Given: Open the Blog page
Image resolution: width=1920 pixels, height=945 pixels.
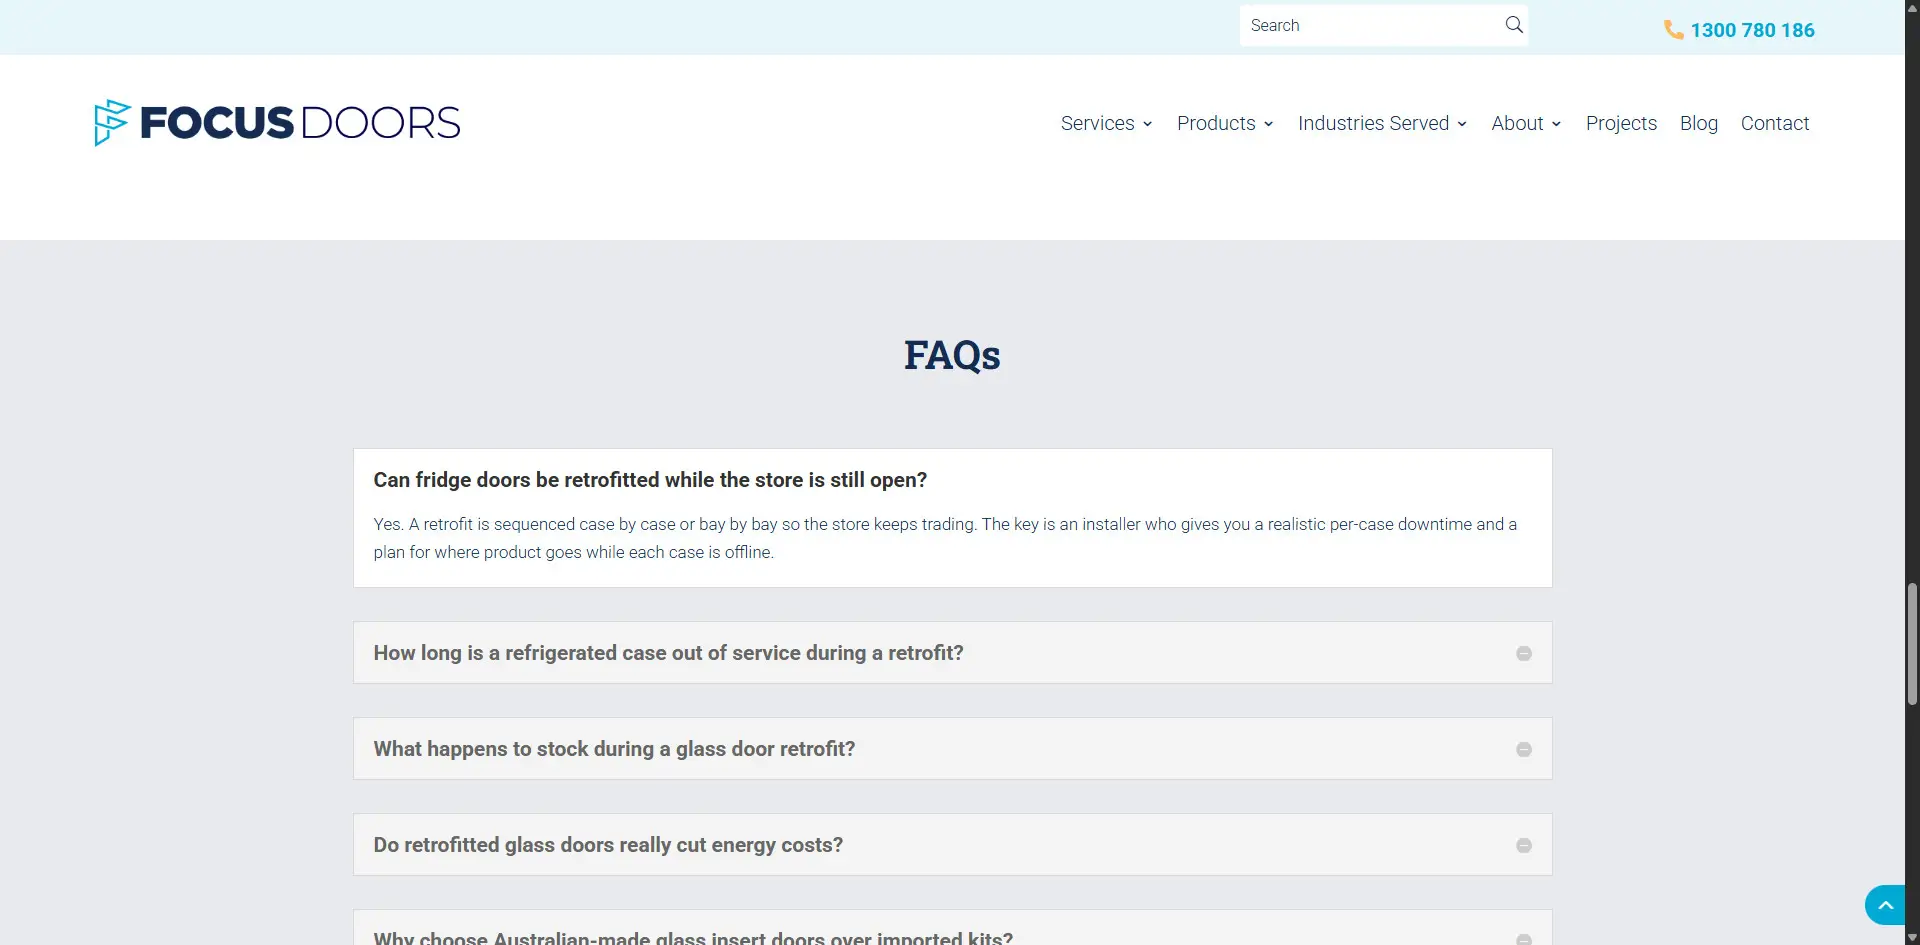Looking at the screenshot, I should click(x=1699, y=123).
